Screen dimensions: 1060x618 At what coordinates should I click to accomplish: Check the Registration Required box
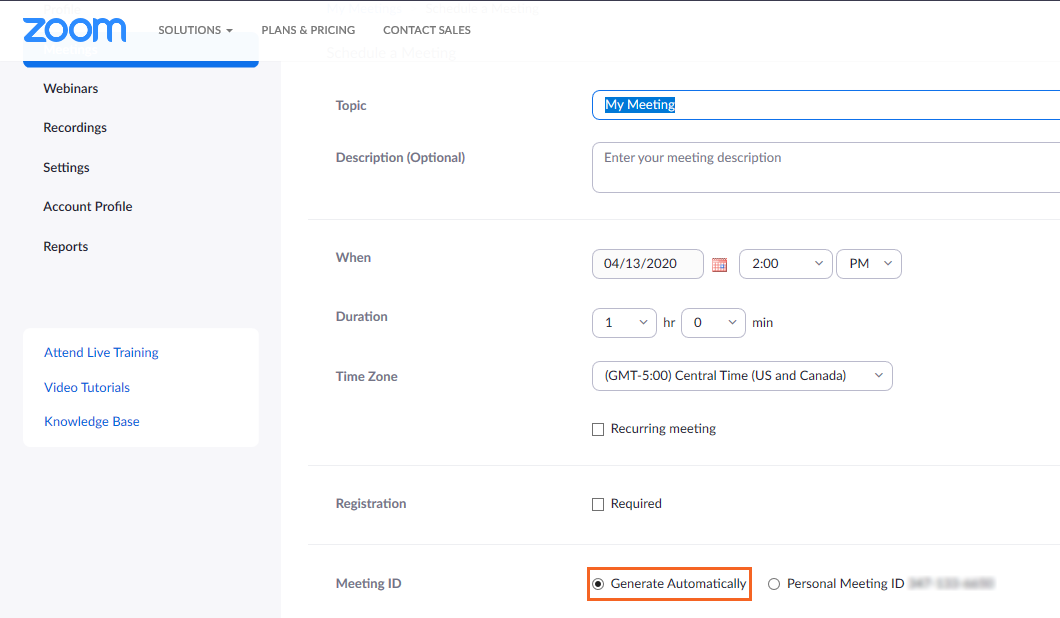598,505
